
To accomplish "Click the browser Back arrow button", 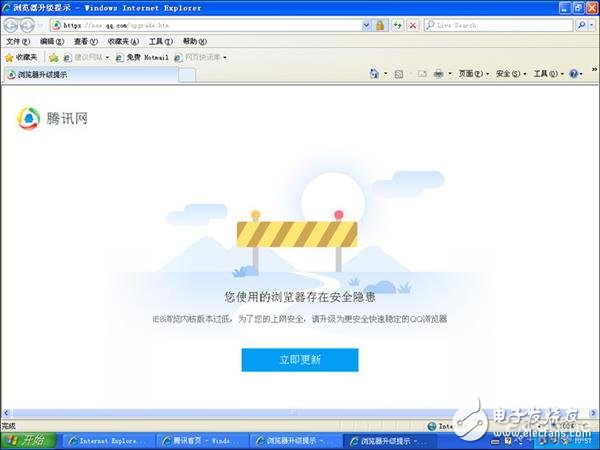I will pos(11,25).
